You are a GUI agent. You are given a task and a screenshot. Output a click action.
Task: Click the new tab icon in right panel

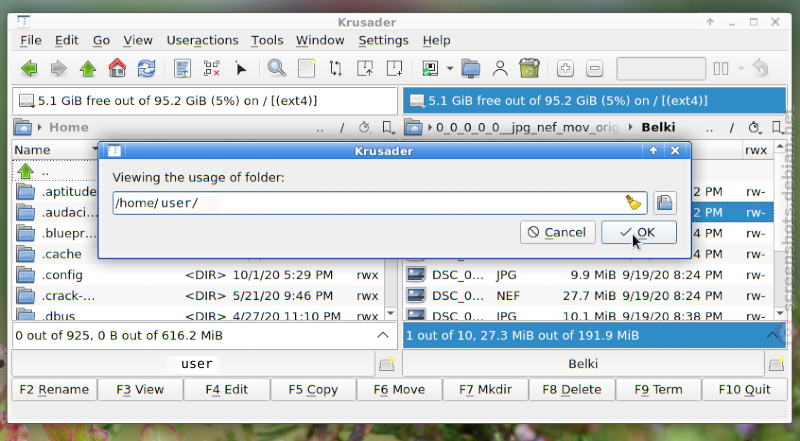[777, 364]
